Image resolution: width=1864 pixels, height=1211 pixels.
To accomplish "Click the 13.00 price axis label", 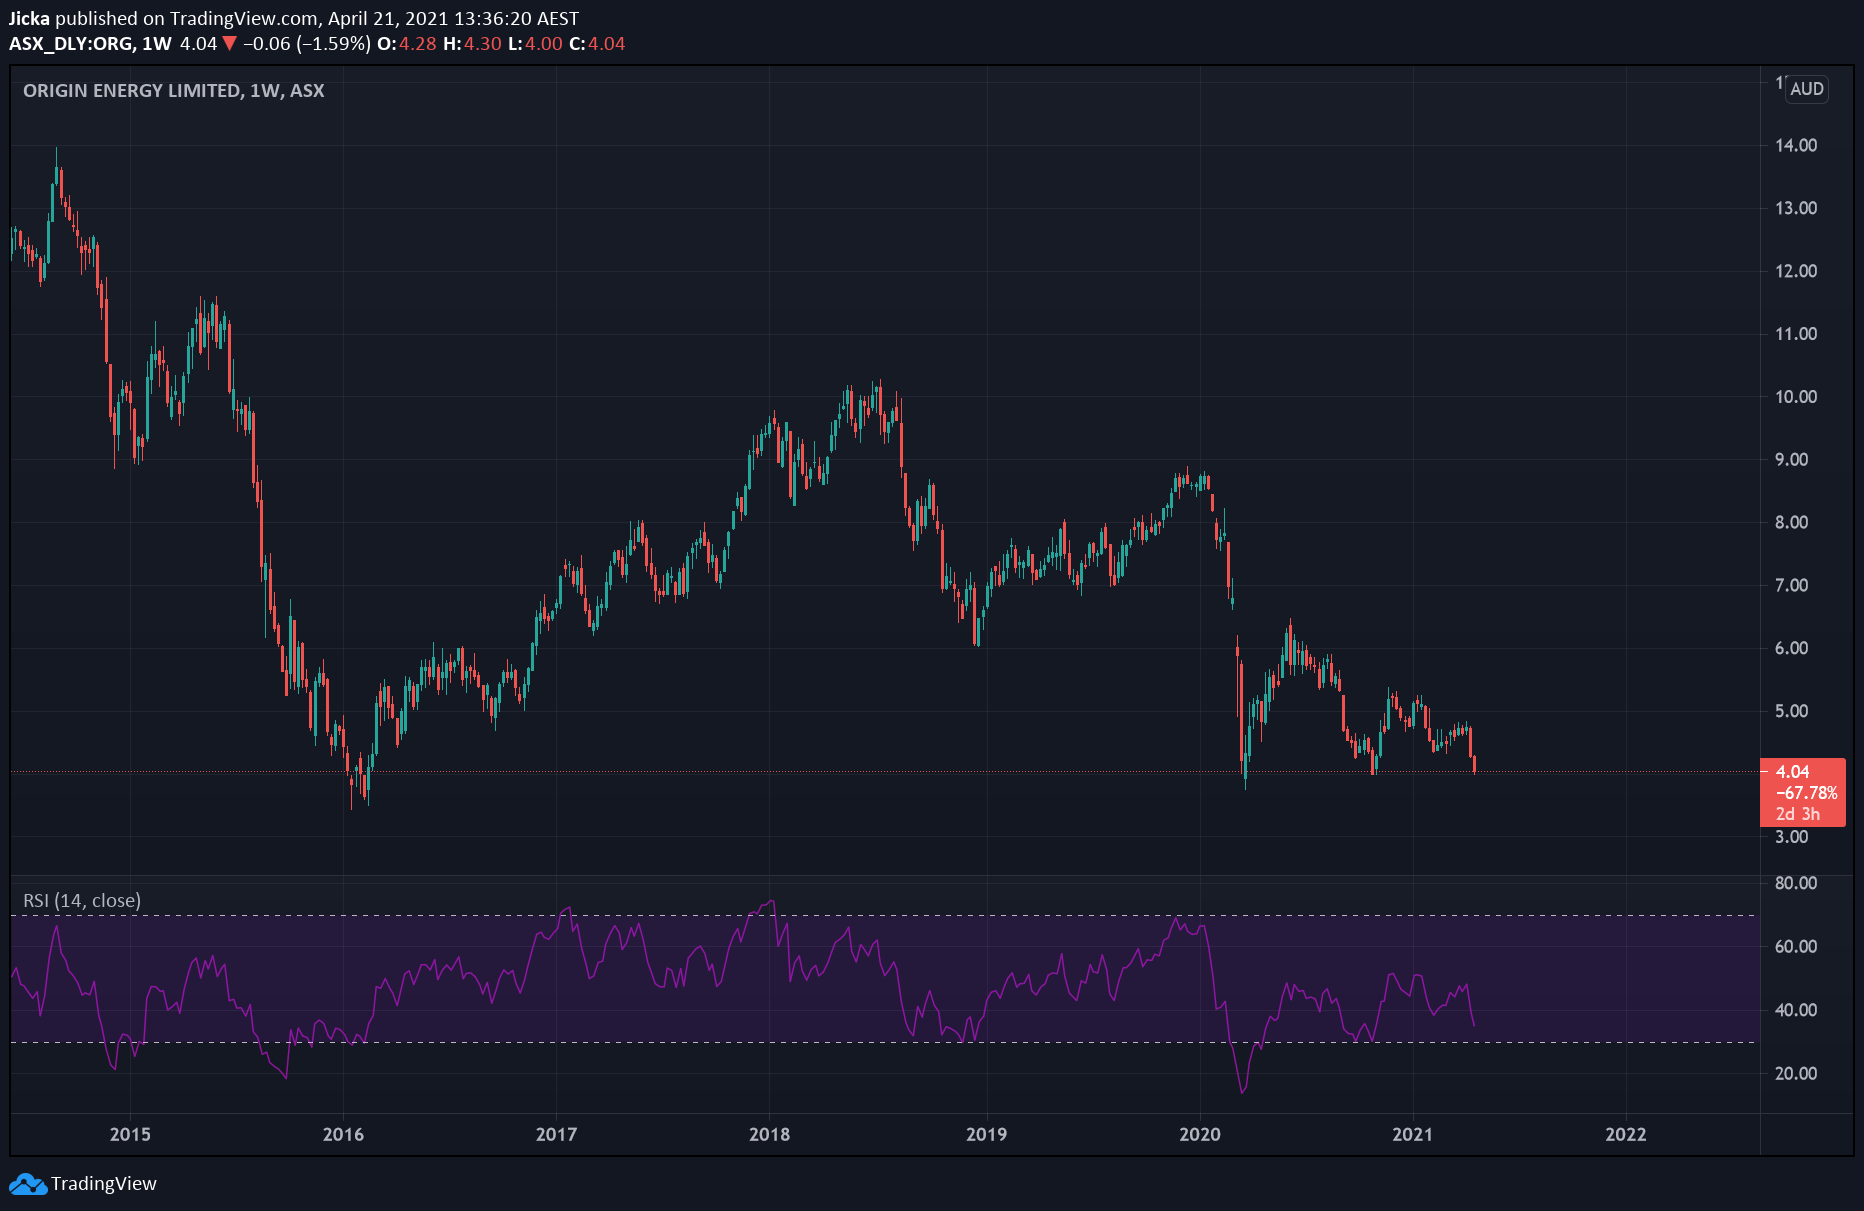I will click(1796, 209).
